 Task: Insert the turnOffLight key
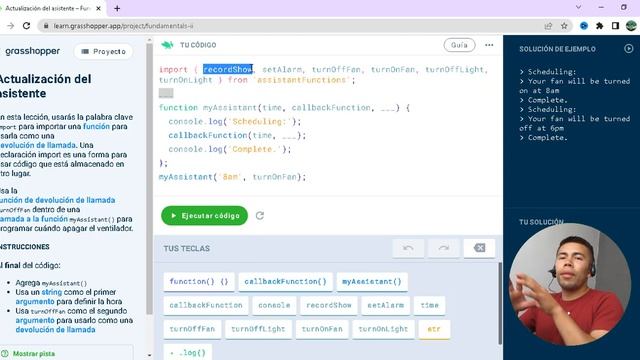pos(258,329)
